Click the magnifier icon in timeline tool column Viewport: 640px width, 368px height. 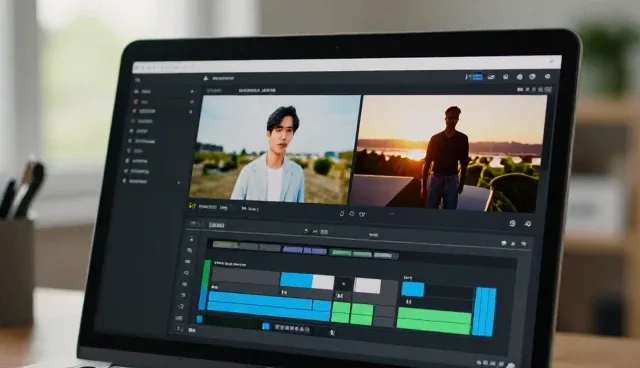(x=189, y=251)
